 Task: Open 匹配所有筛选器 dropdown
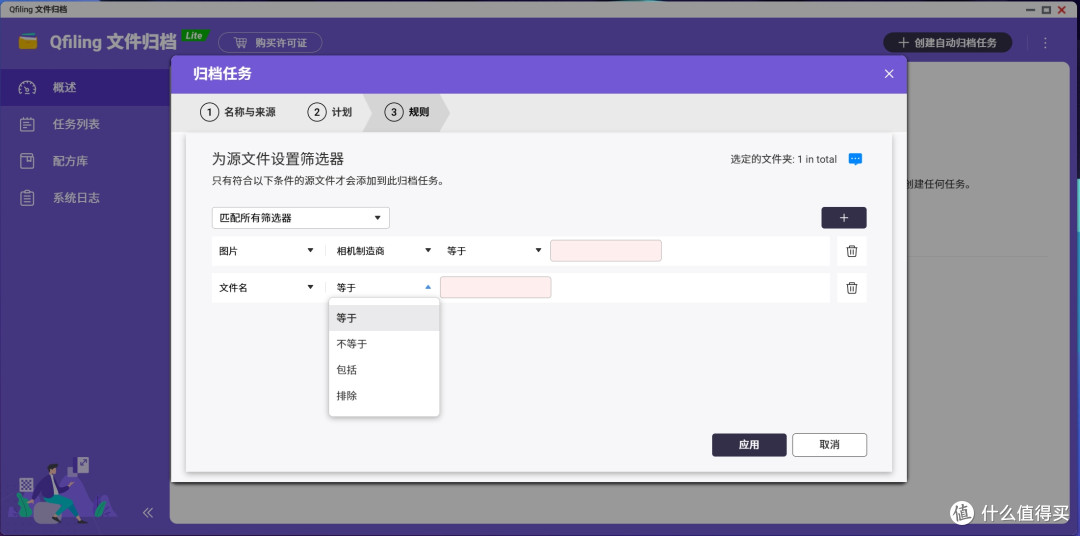point(300,218)
